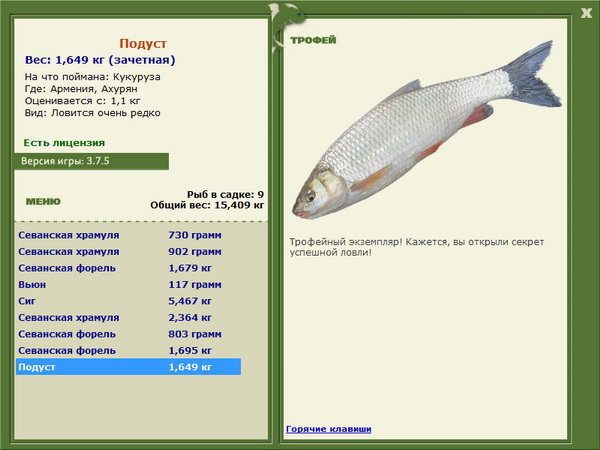Image resolution: width=600 pixels, height=450 pixels.
Task: Click the Где: Армения, Ахурян line
Action: [81, 89]
